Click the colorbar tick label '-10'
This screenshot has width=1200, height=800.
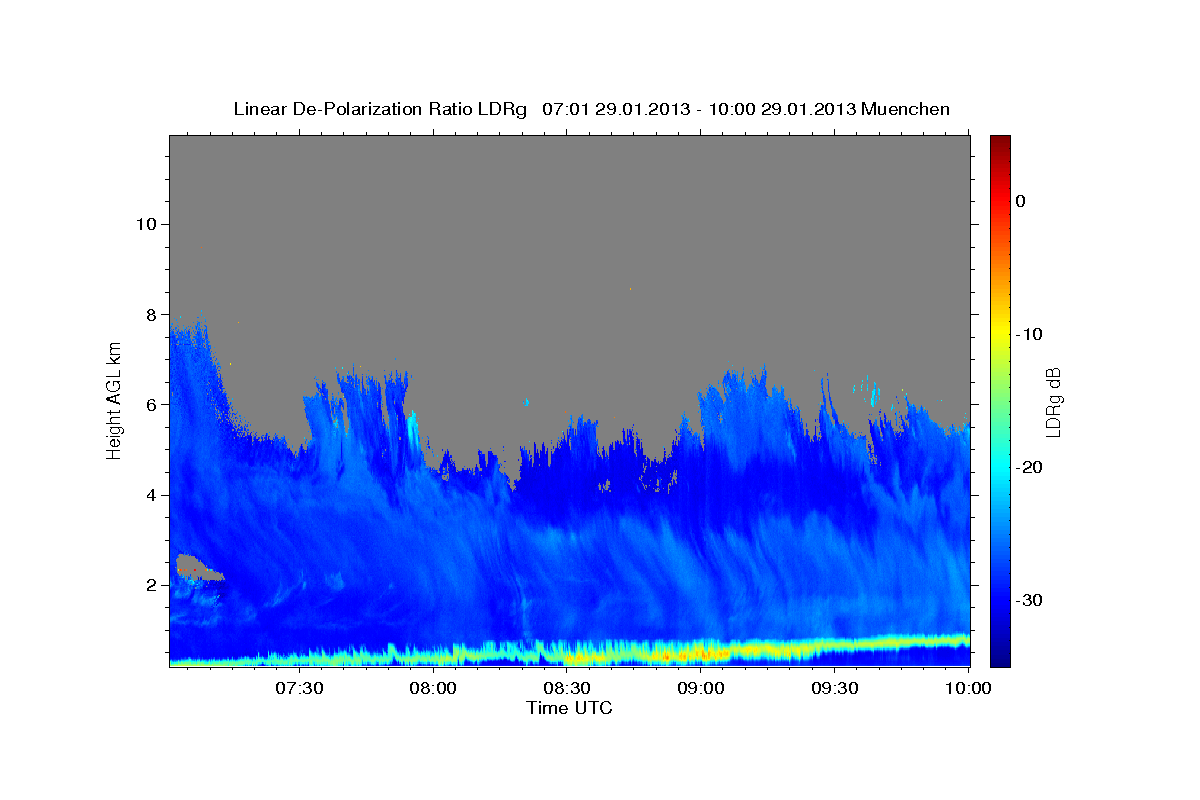pos(1030,334)
